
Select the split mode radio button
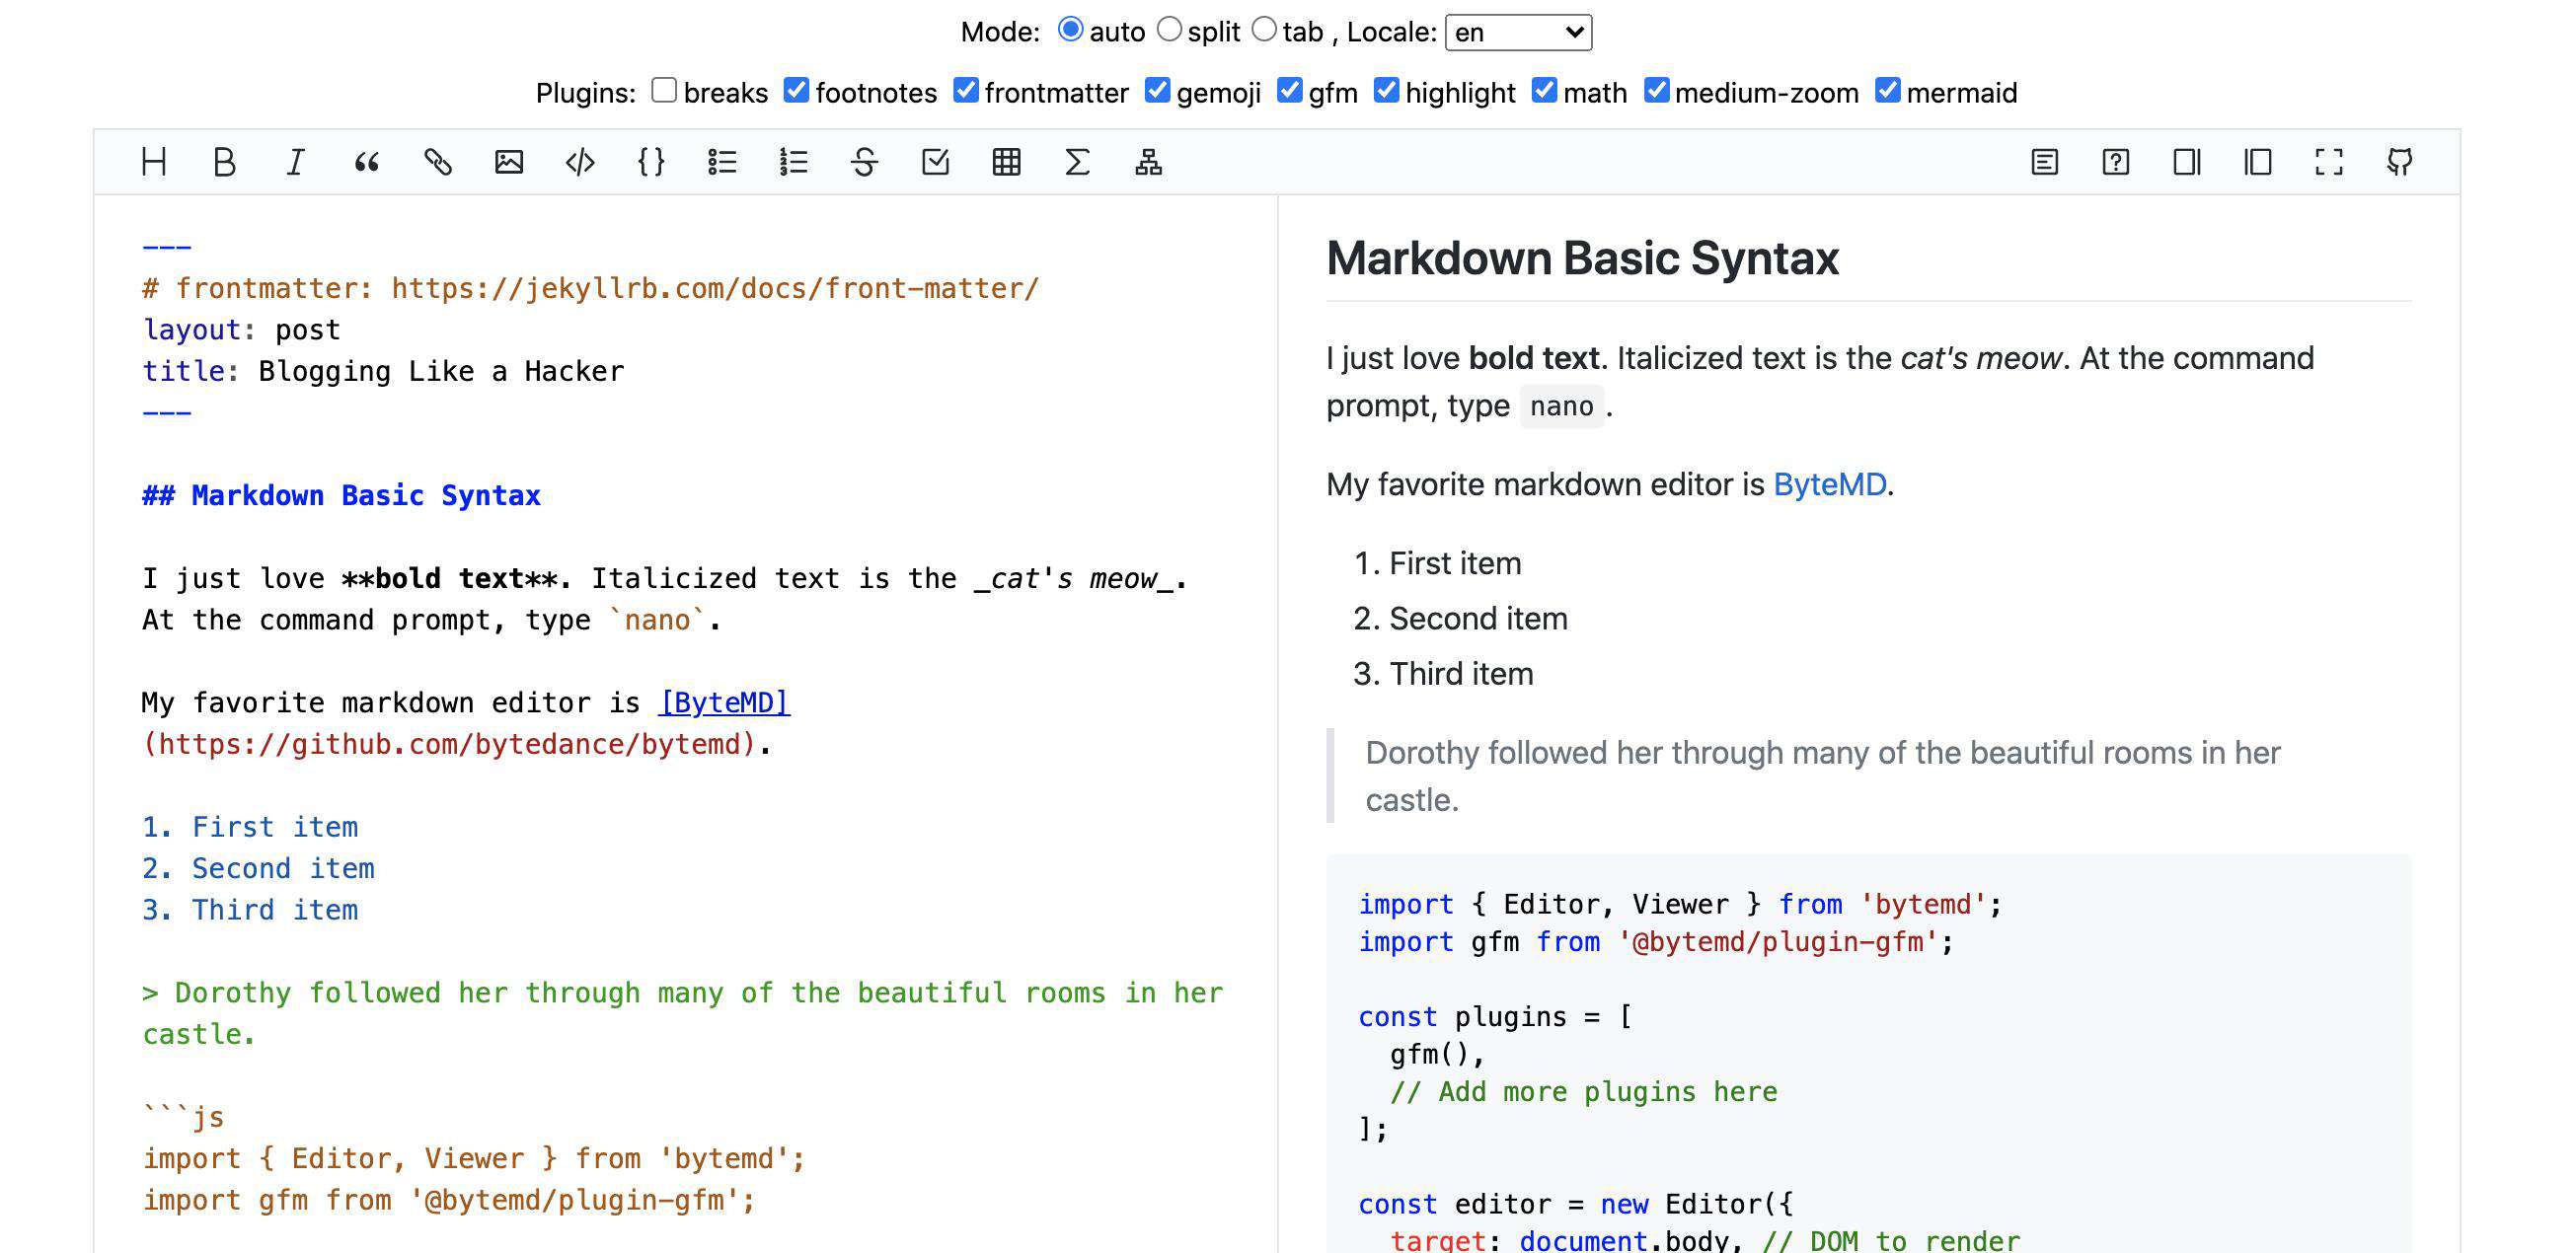point(1169,30)
